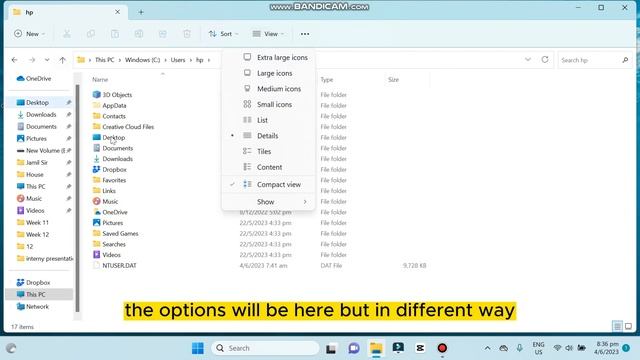640x360 pixels.
Task: Click the Users breadcrumb
Action: pos(178,60)
